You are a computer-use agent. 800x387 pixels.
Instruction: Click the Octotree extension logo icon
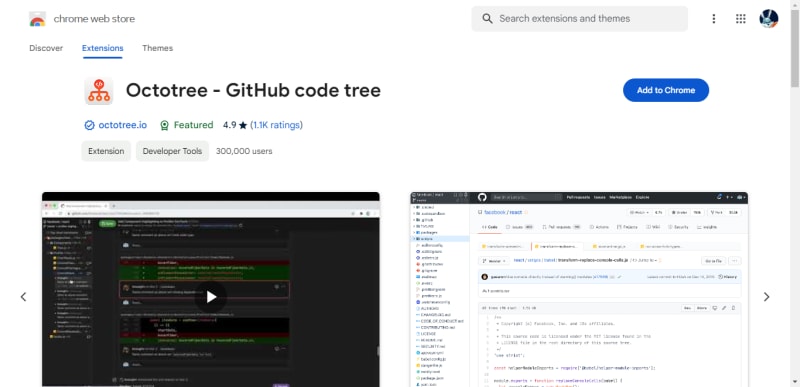coord(98,91)
